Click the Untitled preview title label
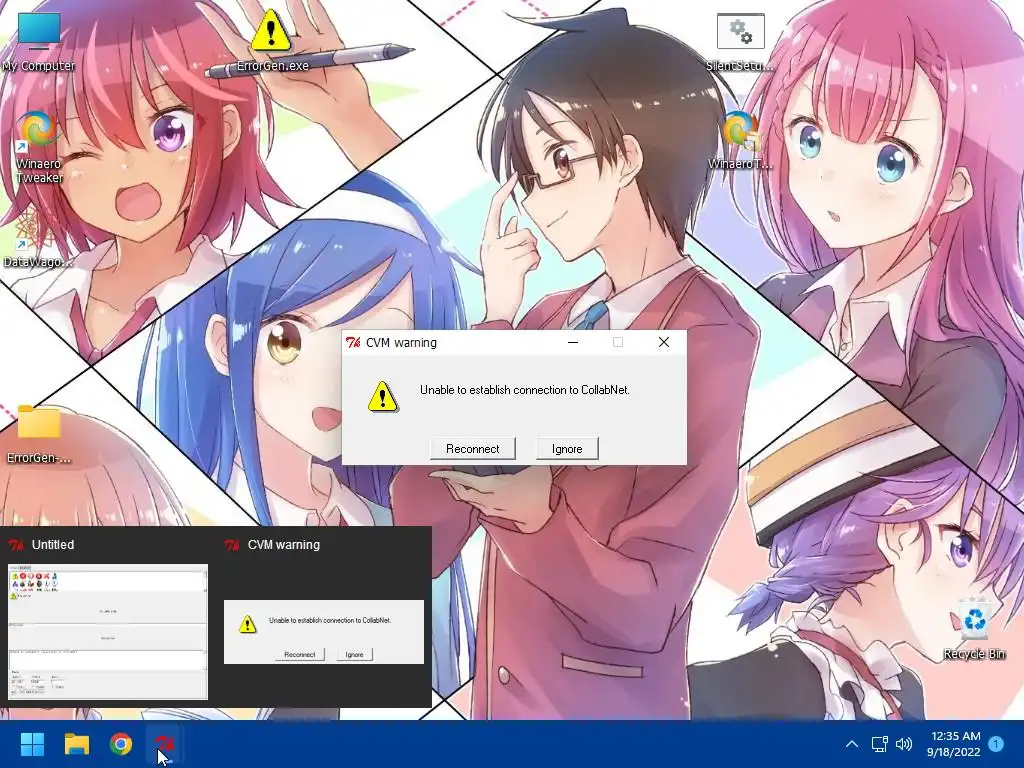1024x768 pixels. 53,545
